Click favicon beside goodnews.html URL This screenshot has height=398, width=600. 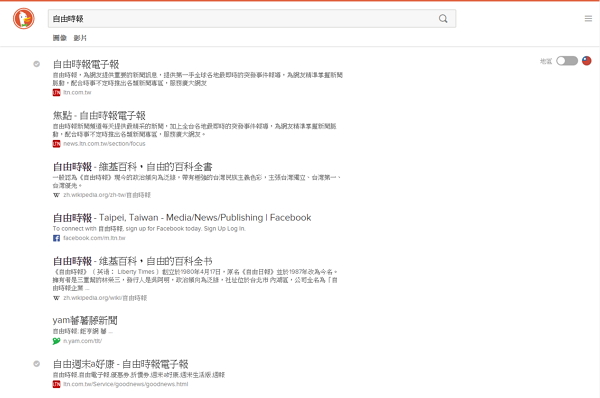(x=56, y=384)
